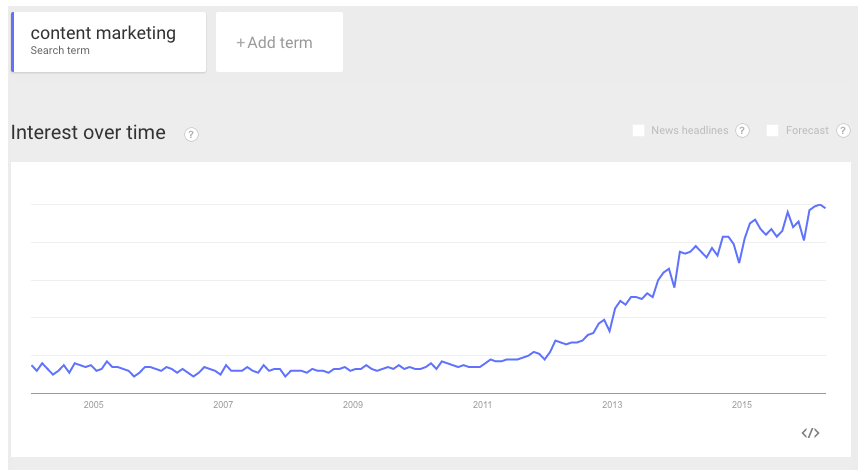Viewport: 864px width, 475px height.
Task: Open the embed code icon below chart
Action: click(x=810, y=433)
